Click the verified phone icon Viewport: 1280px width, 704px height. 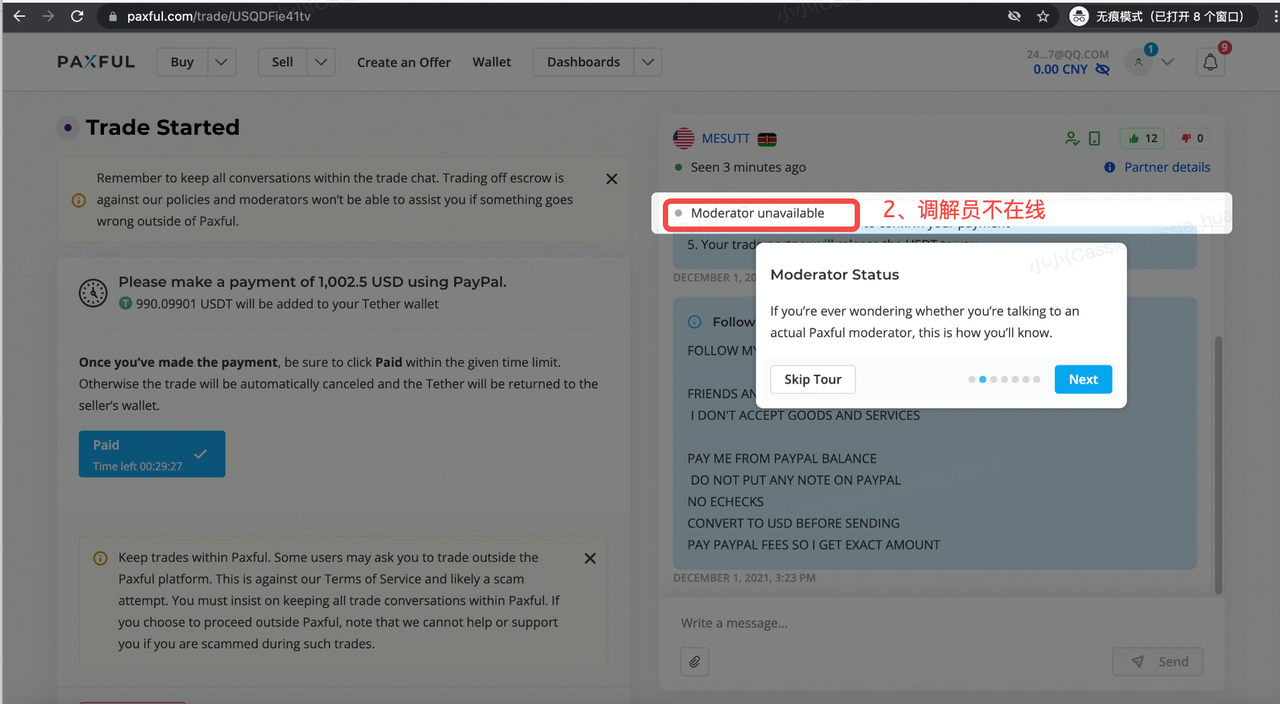[1094, 139]
